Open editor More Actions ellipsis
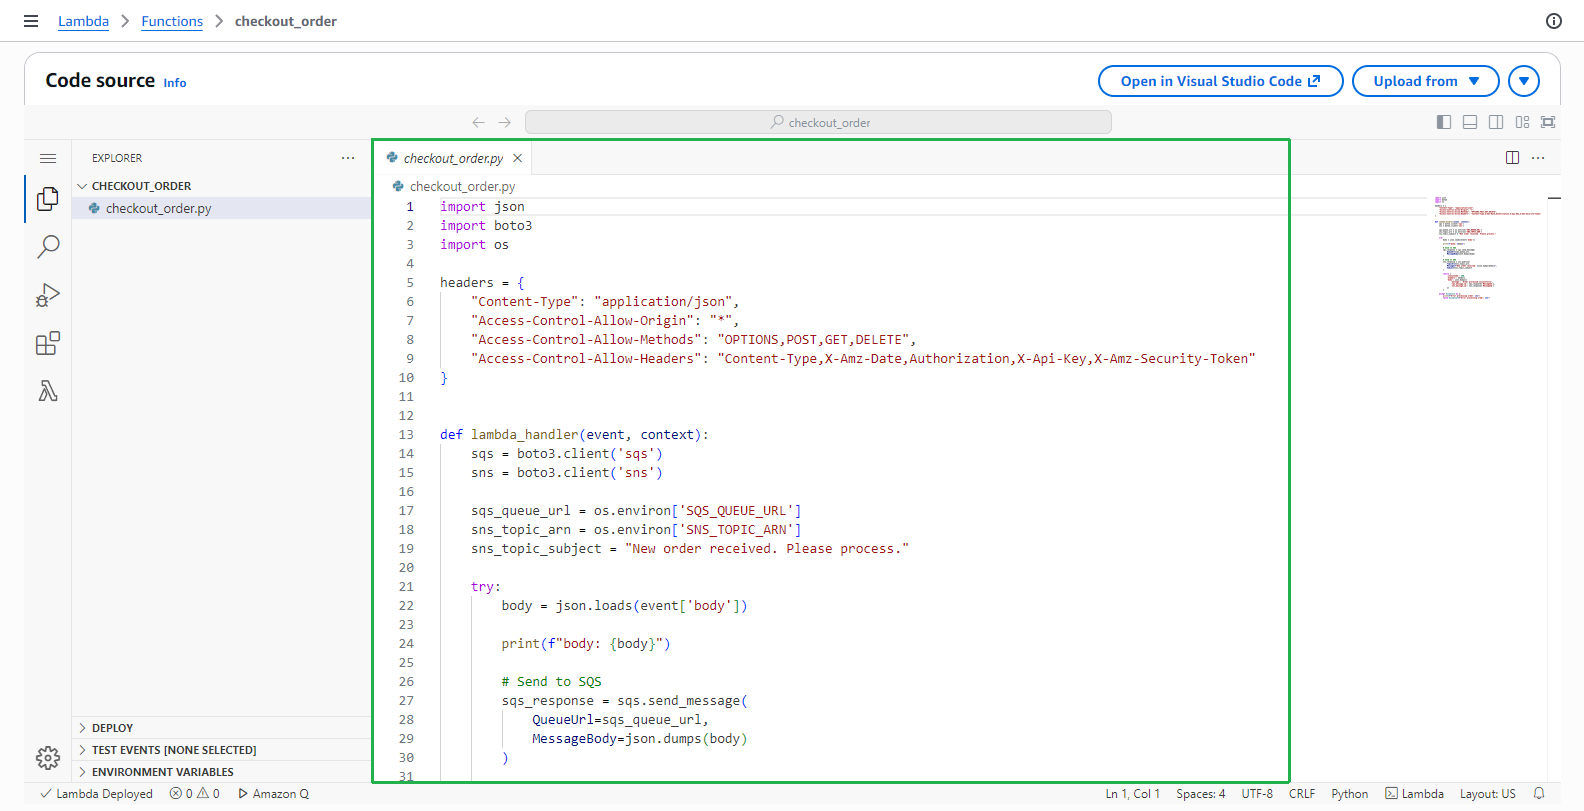 [1538, 158]
